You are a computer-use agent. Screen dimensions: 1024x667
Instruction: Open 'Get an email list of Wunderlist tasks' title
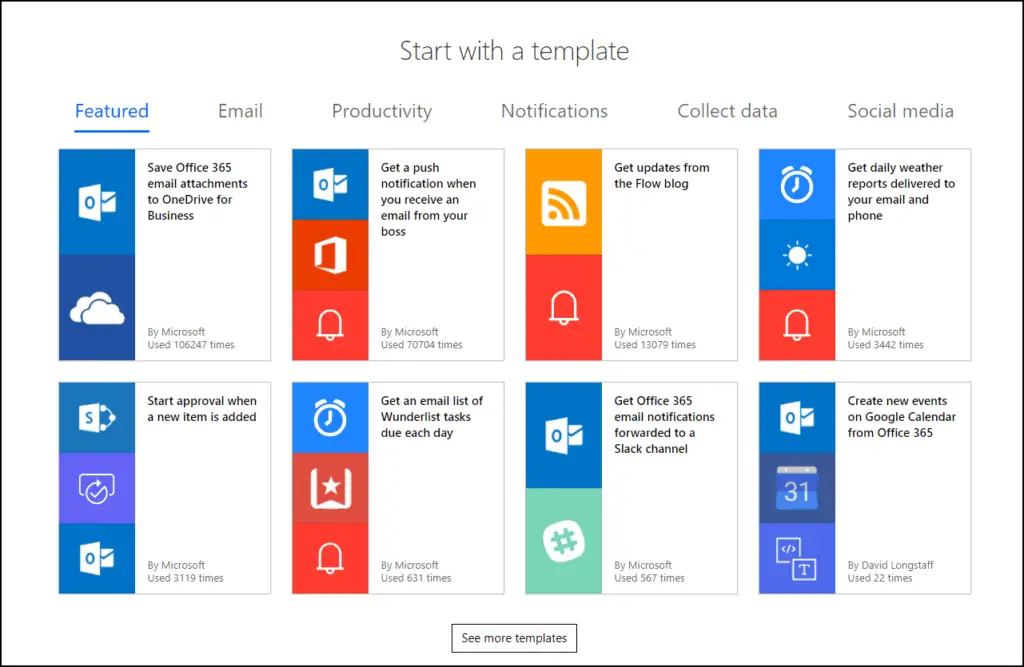click(432, 417)
